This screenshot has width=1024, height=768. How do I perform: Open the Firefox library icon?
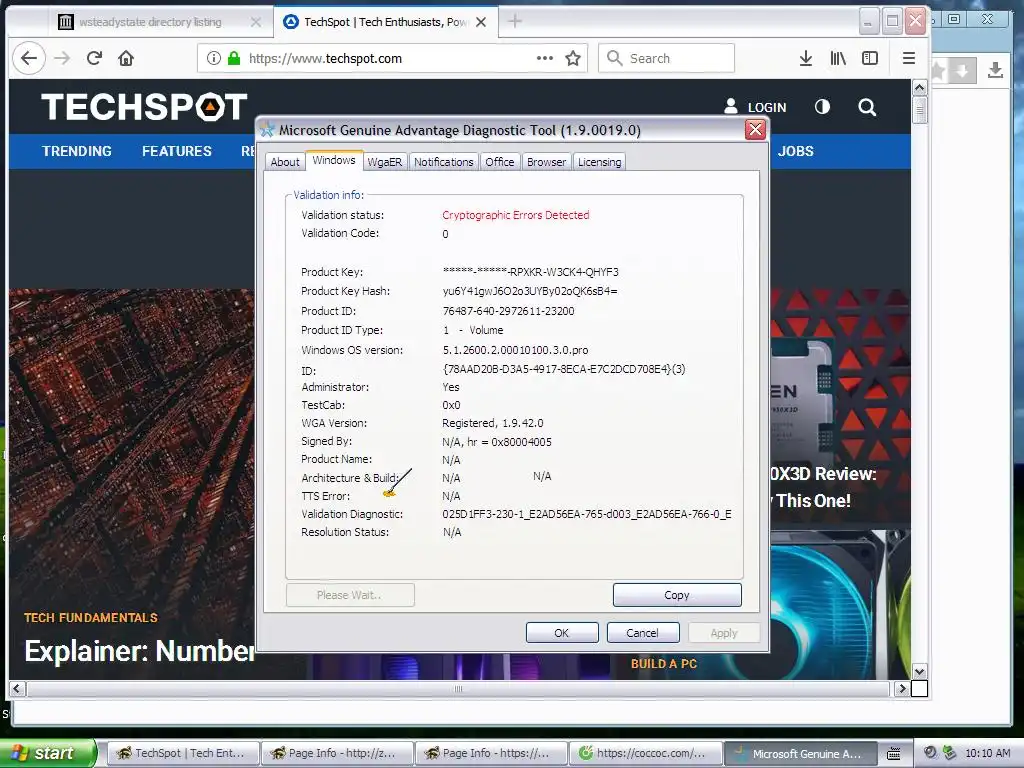tap(838, 58)
